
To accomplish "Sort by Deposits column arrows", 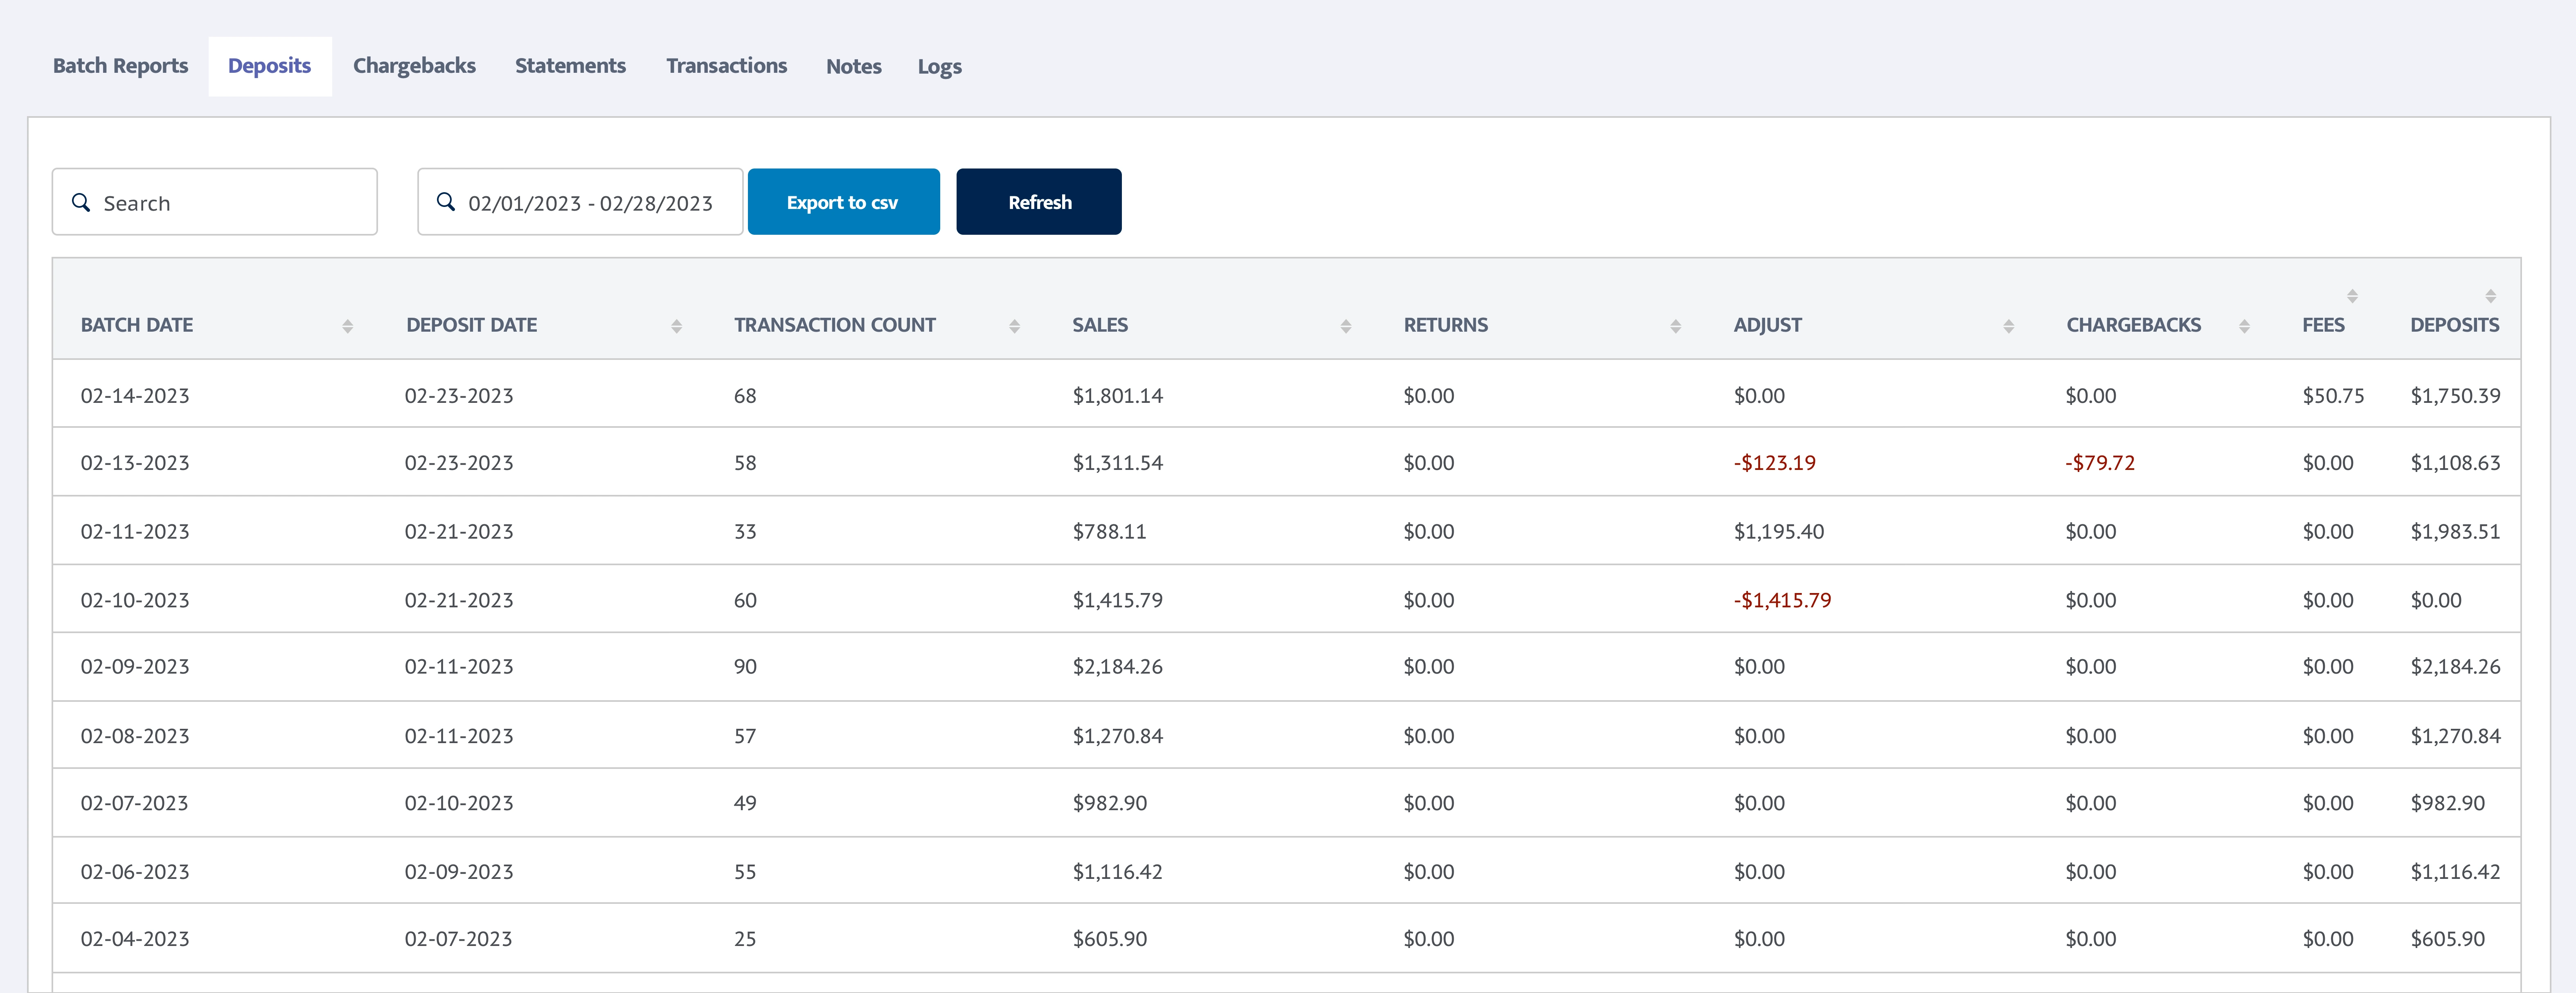I will point(2490,296).
